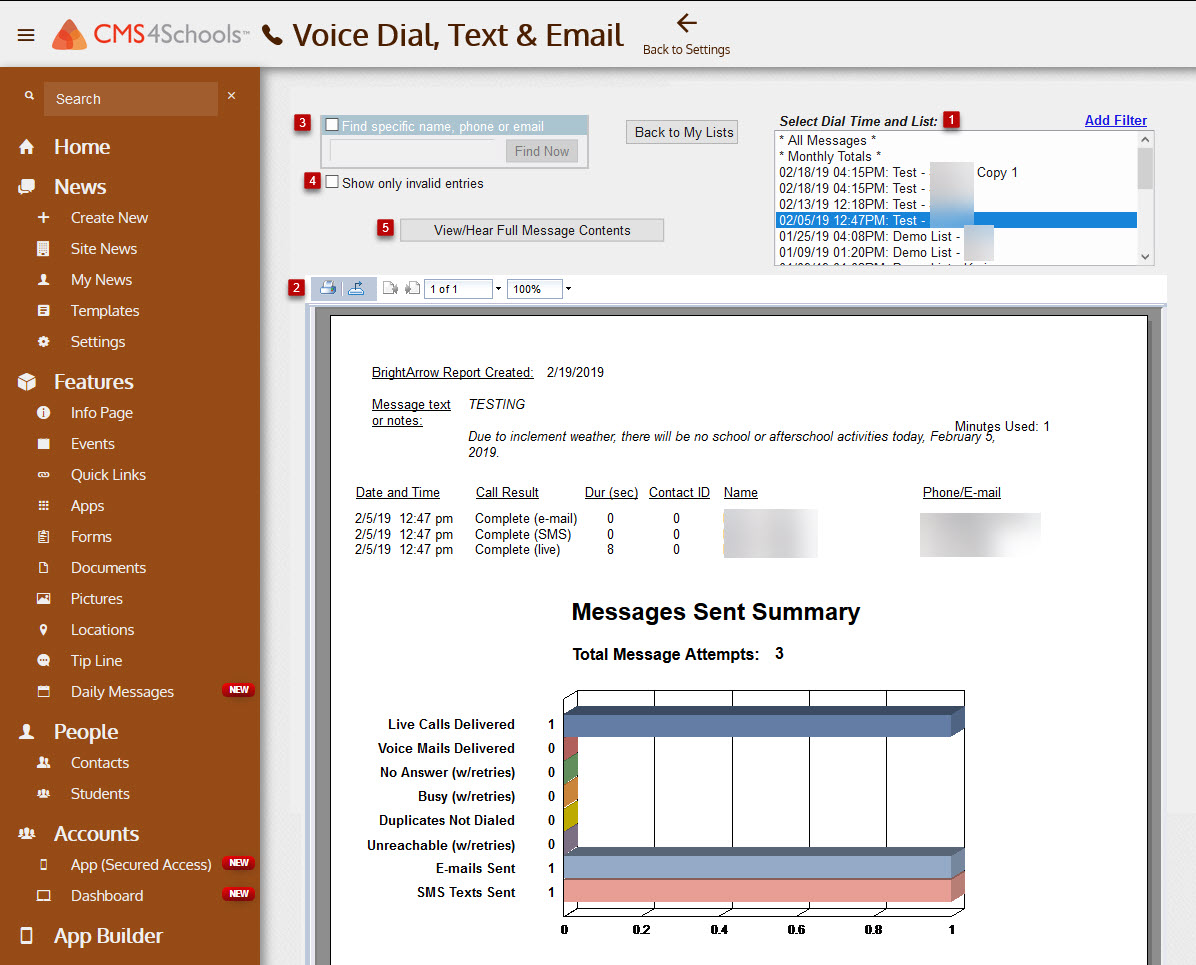This screenshot has width=1196, height=965.
Task: Select 01/25/19 04:08PM Demo List entry
Action: (956, 236)
